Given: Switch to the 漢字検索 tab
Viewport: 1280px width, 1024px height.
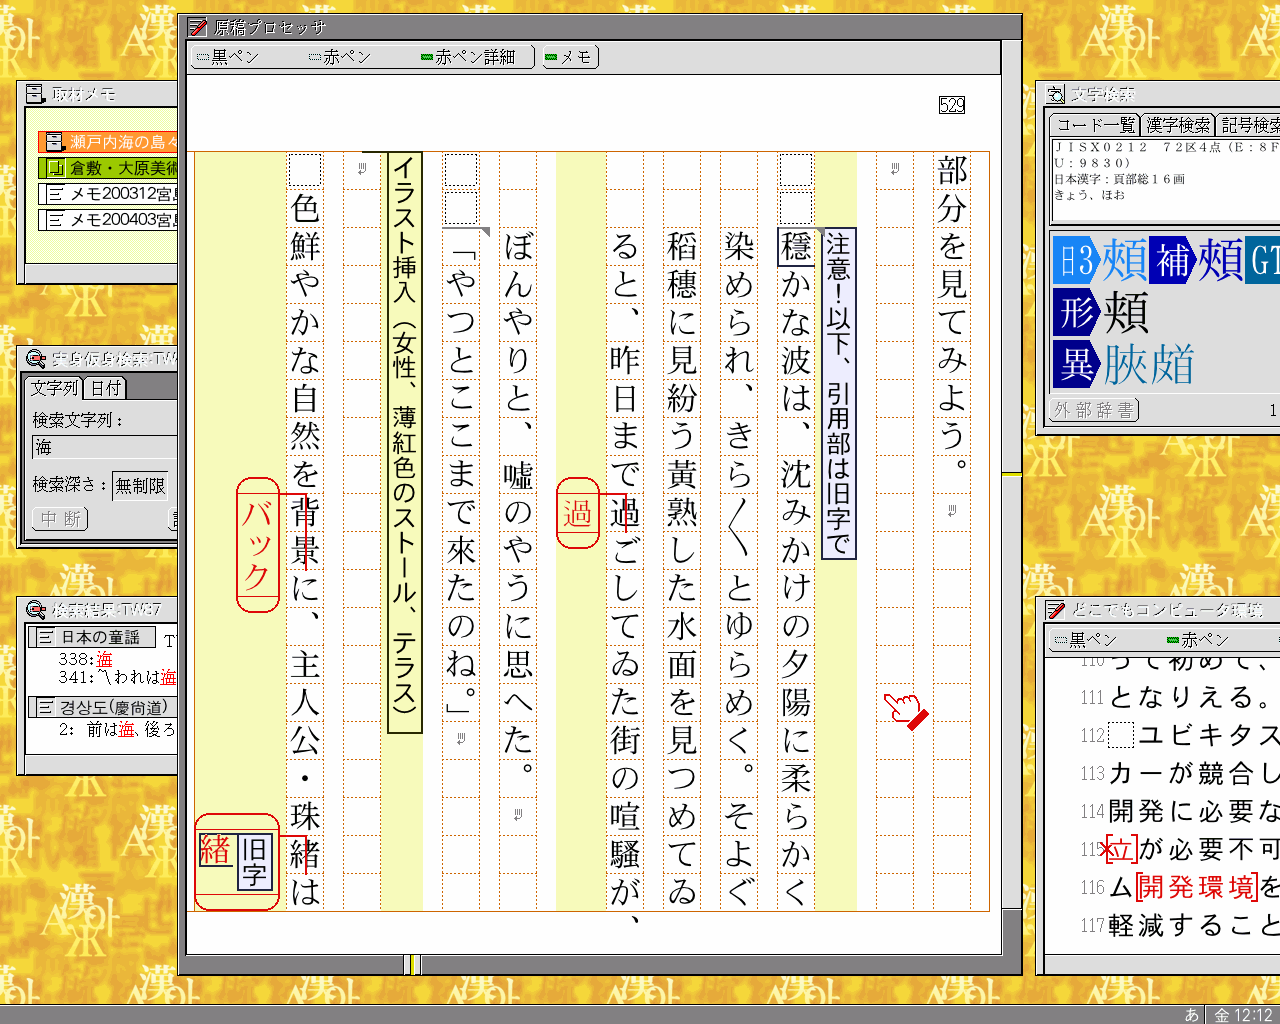Looking at the screenshot, I should (1178, 125).
